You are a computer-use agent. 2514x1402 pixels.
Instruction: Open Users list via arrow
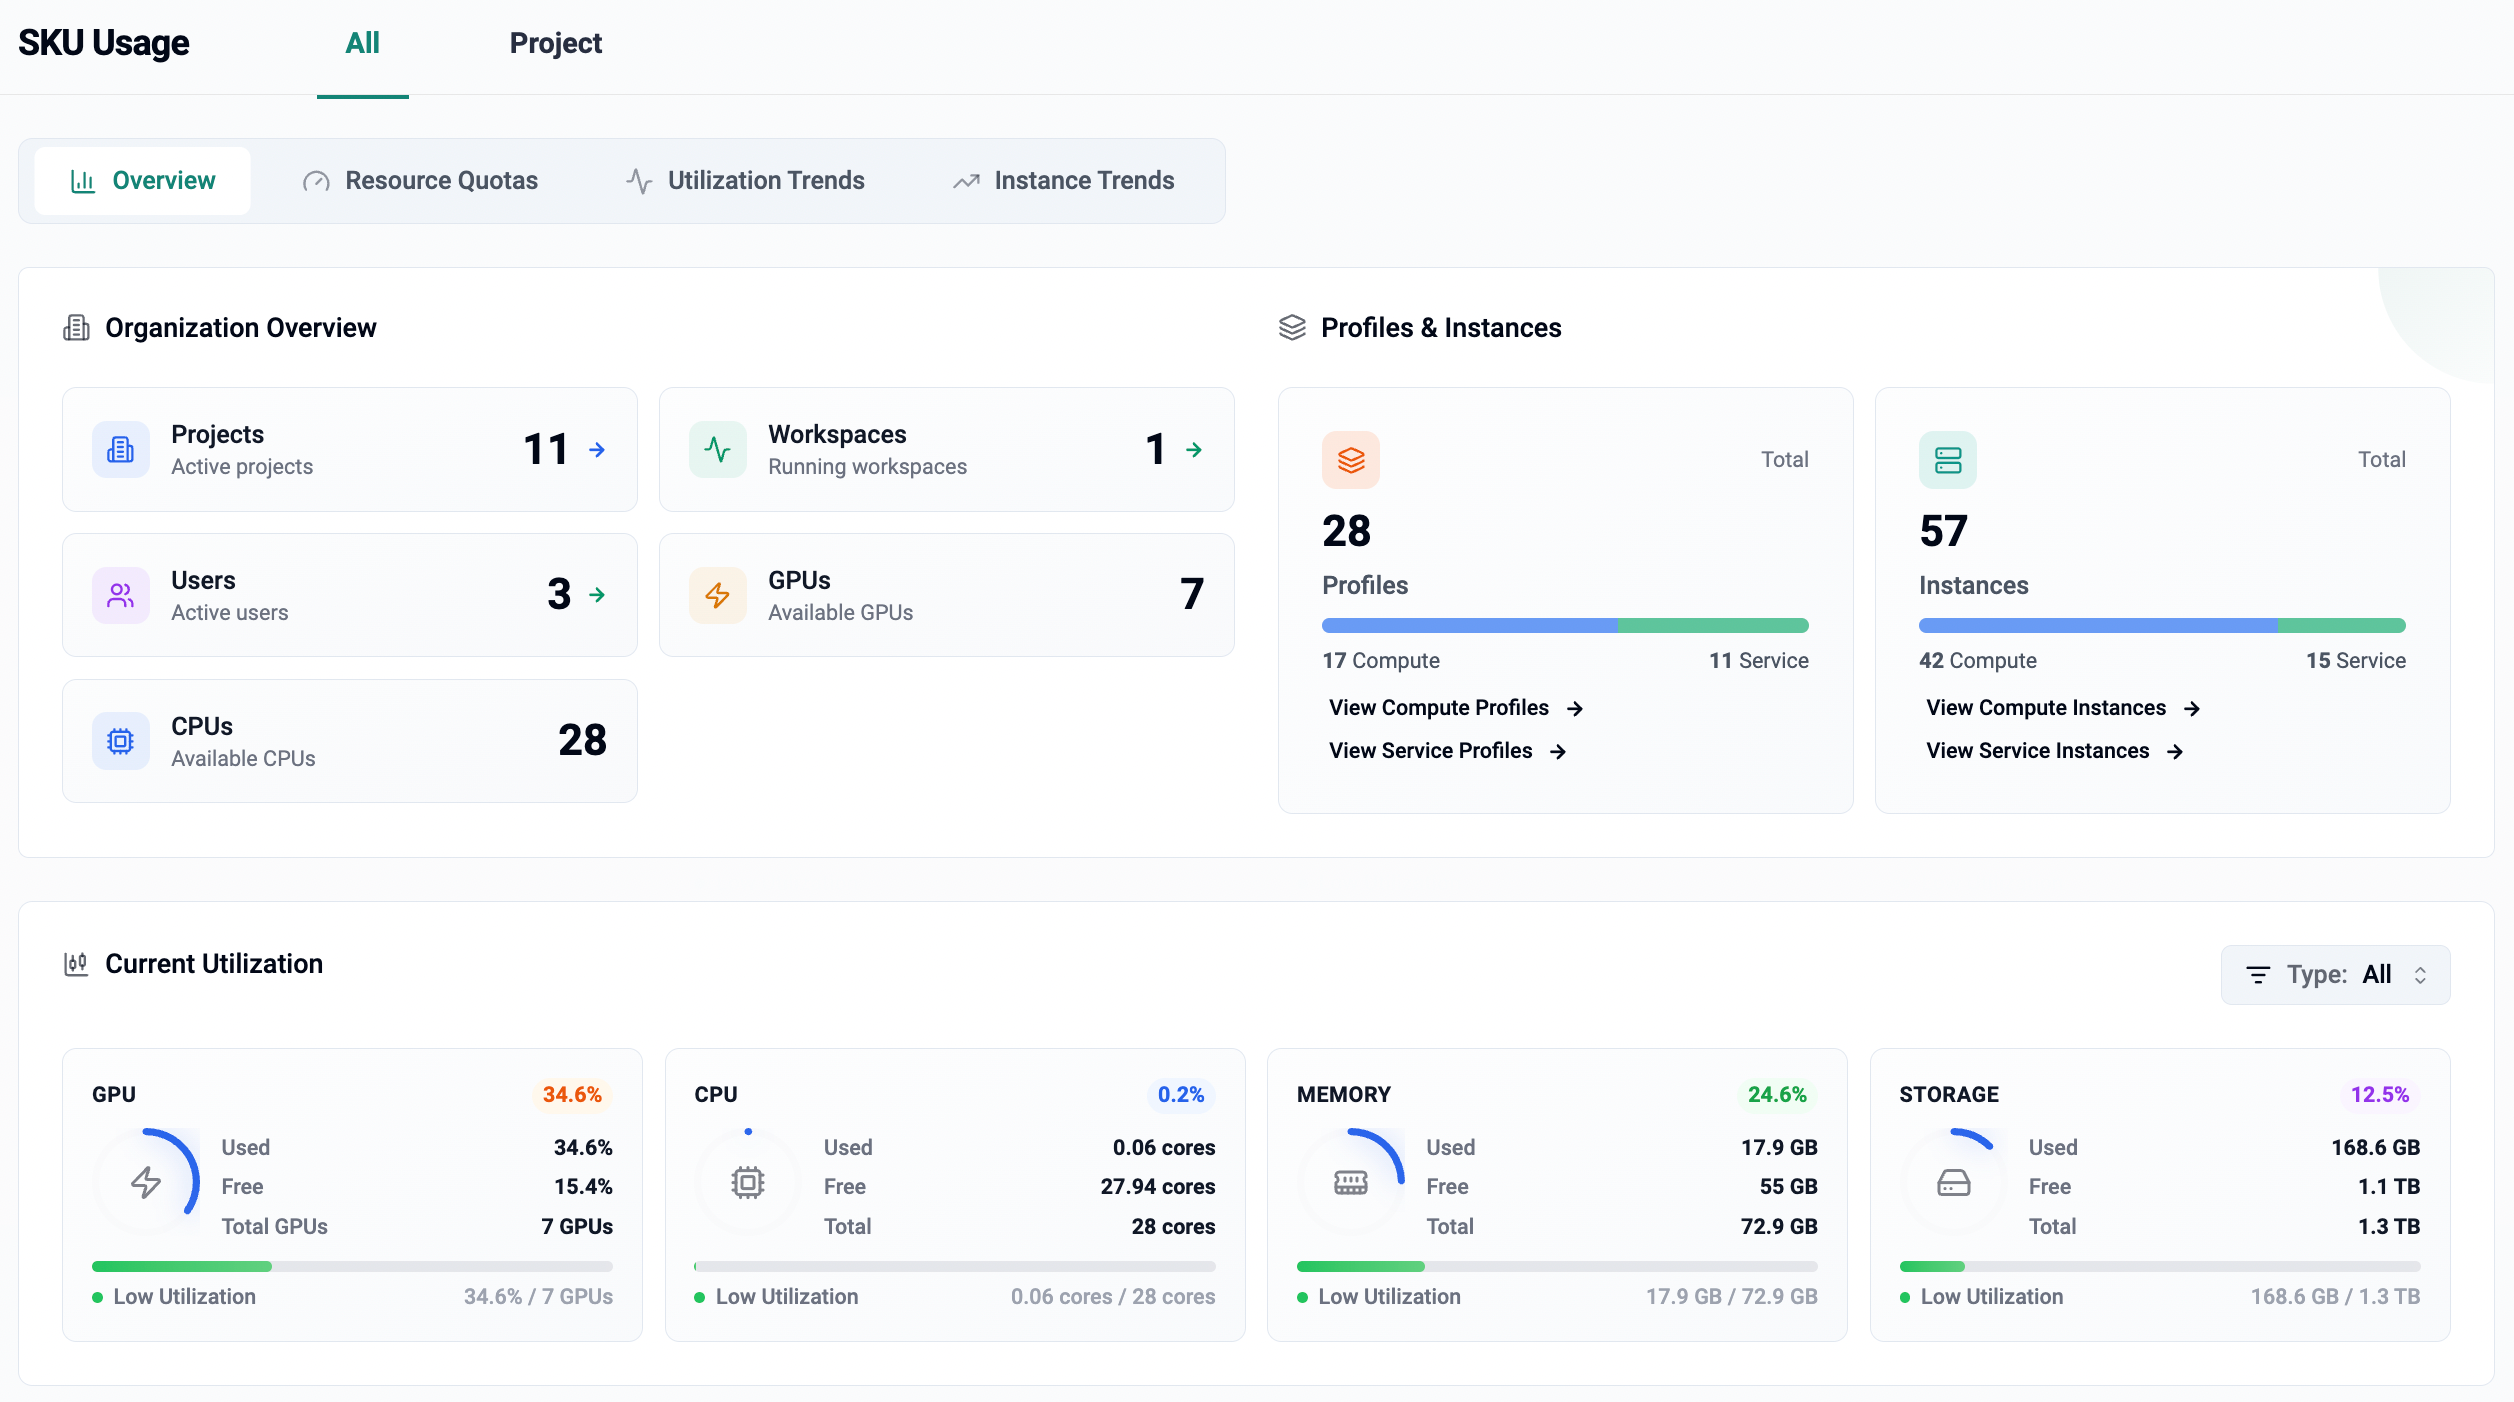tap(597, 596)
